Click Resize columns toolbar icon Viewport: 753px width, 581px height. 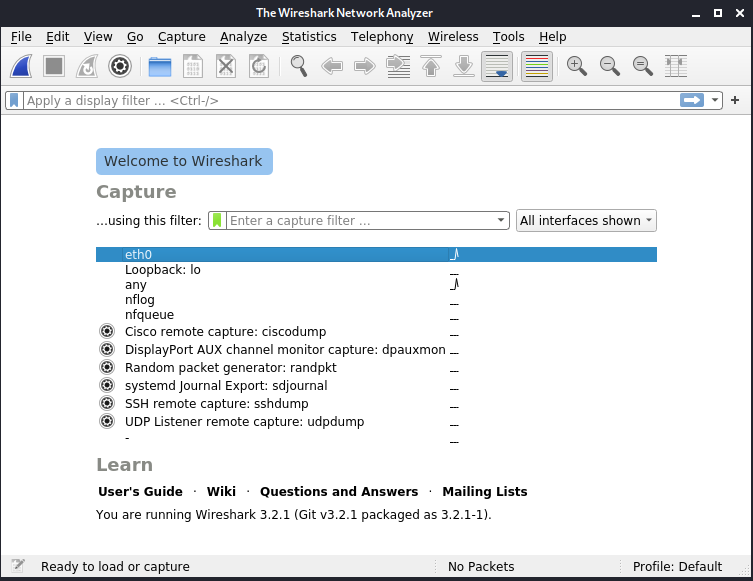tap(676, 66)
